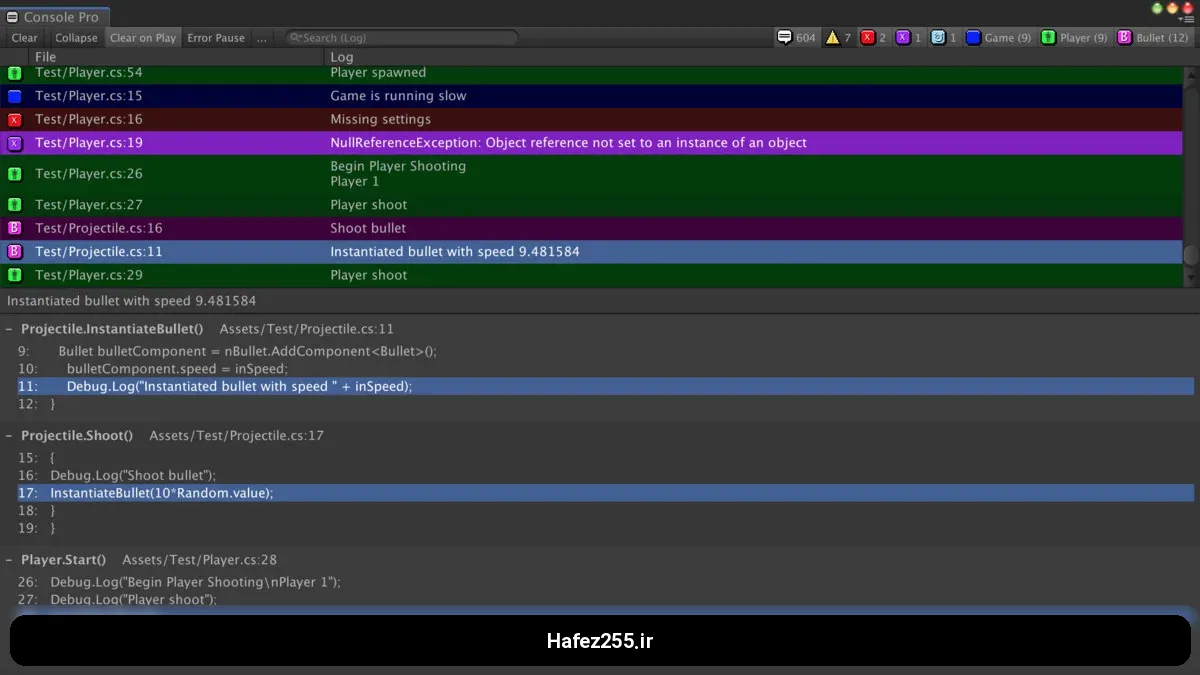Click the purple X icon on Player.cs:19 row
The image size is (1200, 675).
pyautogui.click(x=14, y=143)
